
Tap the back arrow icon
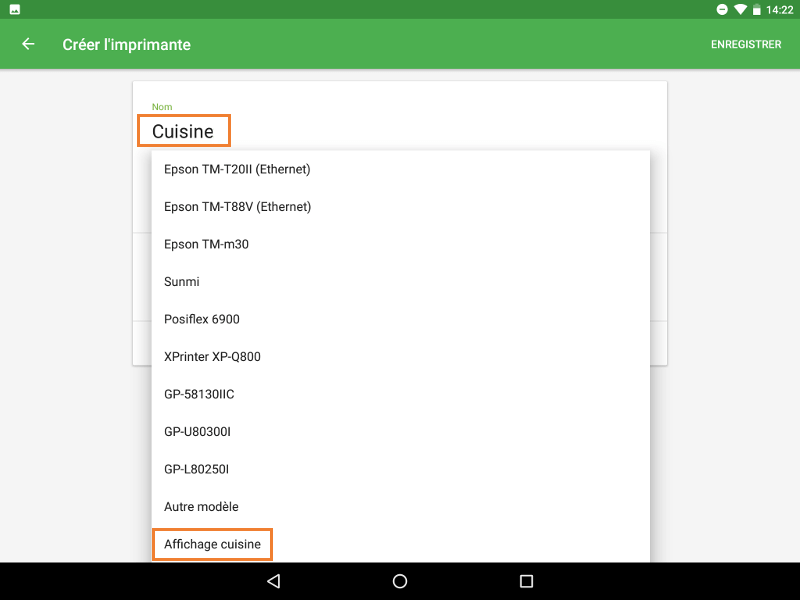coord(28,44)
